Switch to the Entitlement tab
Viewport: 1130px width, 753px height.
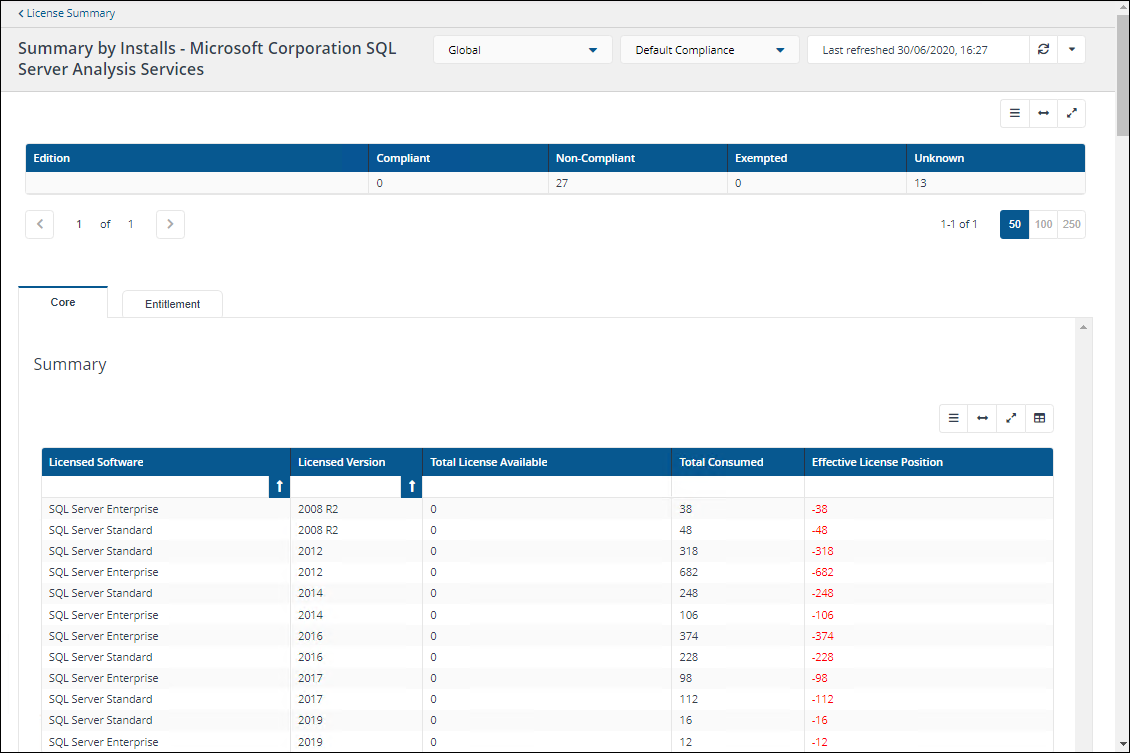pyautogui.click(x=172, y=304)
